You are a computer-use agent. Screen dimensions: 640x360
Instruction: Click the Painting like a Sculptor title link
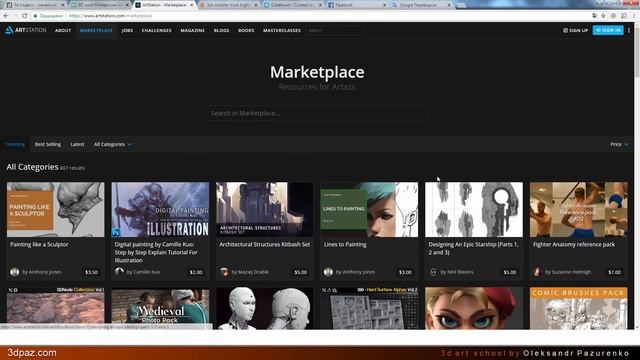click(39, 244)
